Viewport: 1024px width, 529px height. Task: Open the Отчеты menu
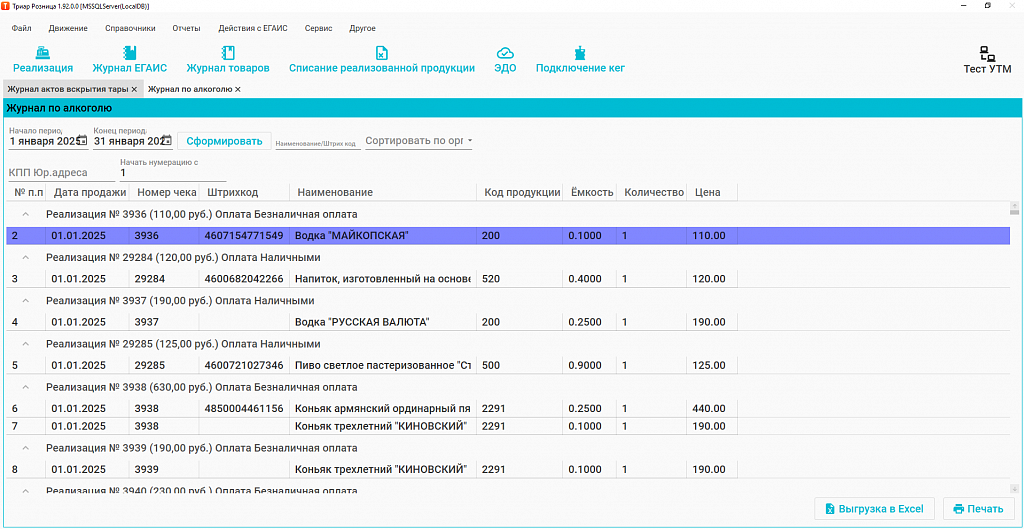[x=186, y=29]
